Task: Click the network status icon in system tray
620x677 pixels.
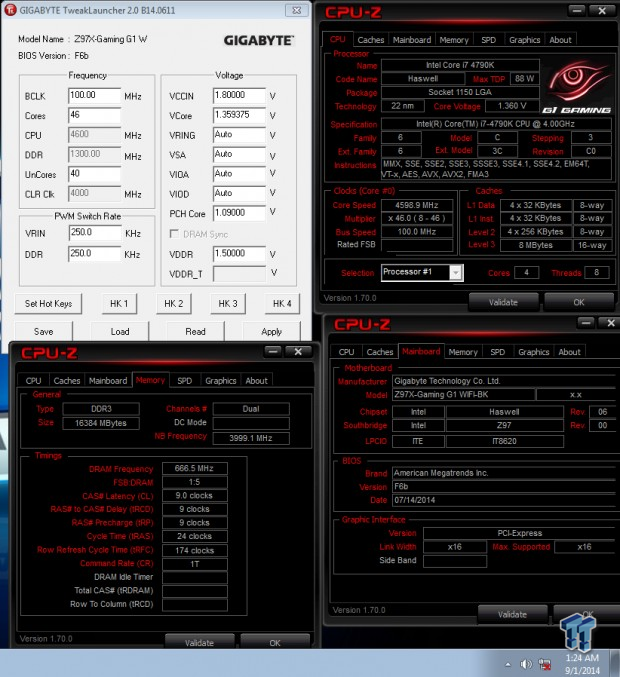Action: pyautogui.click(x=545, y=664)
